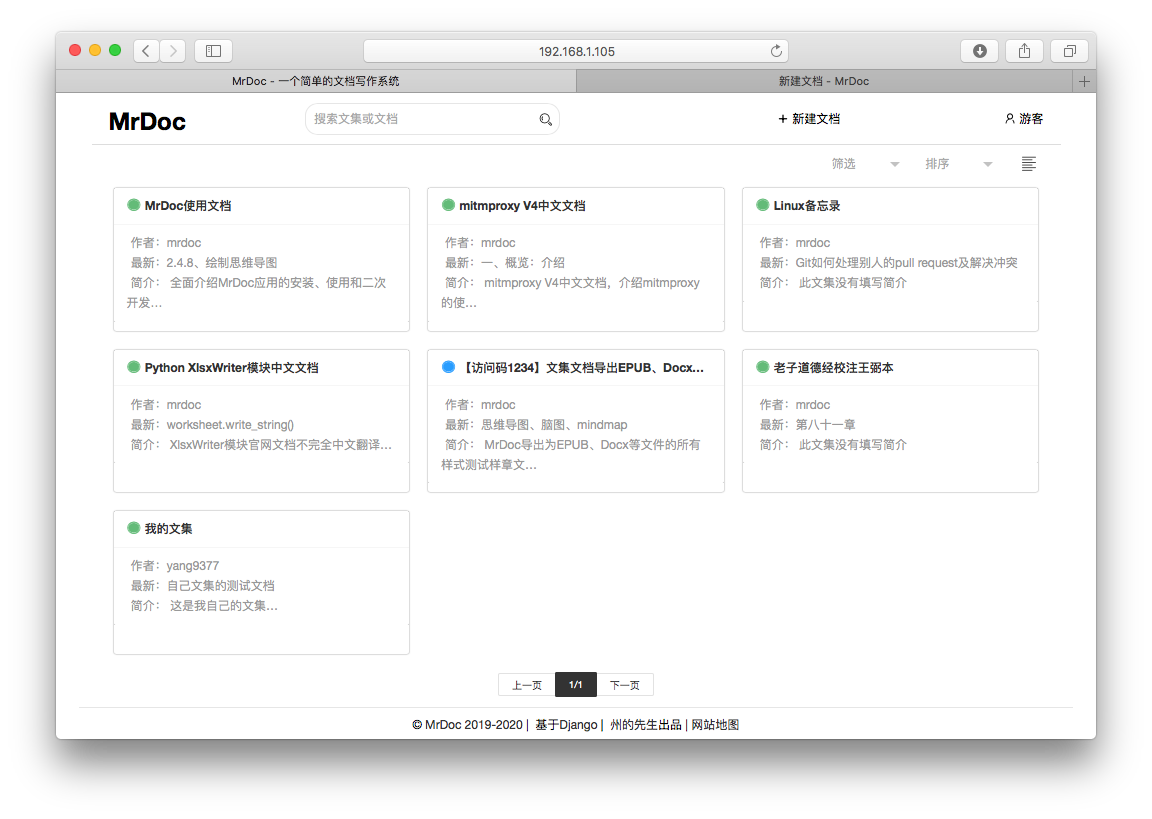The width and height of the screenshot is (1152, 819).
Task: Switch to the list layout view icon
Action: (1029, 164)
